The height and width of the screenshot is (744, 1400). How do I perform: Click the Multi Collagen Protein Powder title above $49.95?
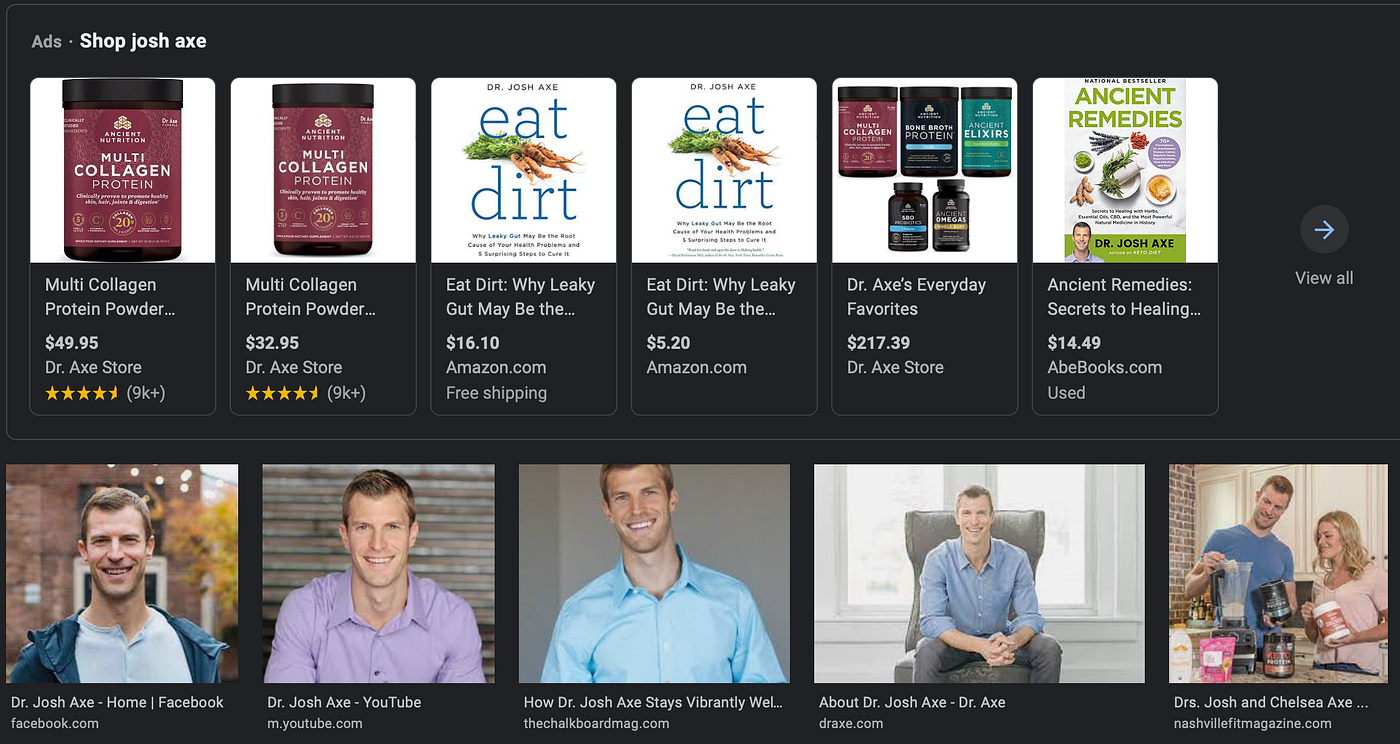(x=110, y=297)
